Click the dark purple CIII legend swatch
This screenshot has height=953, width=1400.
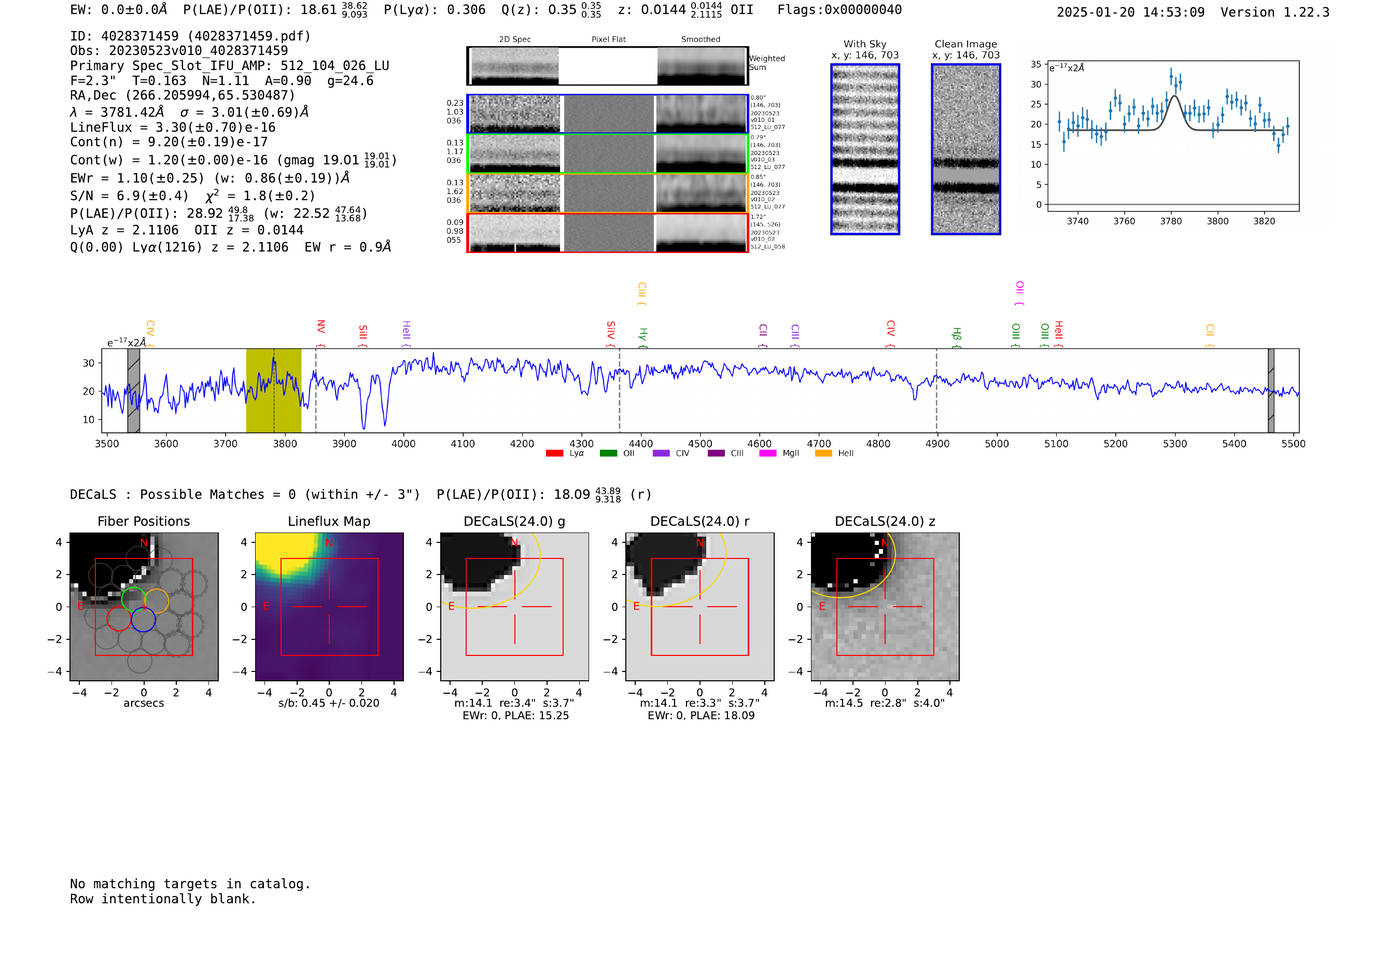coord(716,454)
